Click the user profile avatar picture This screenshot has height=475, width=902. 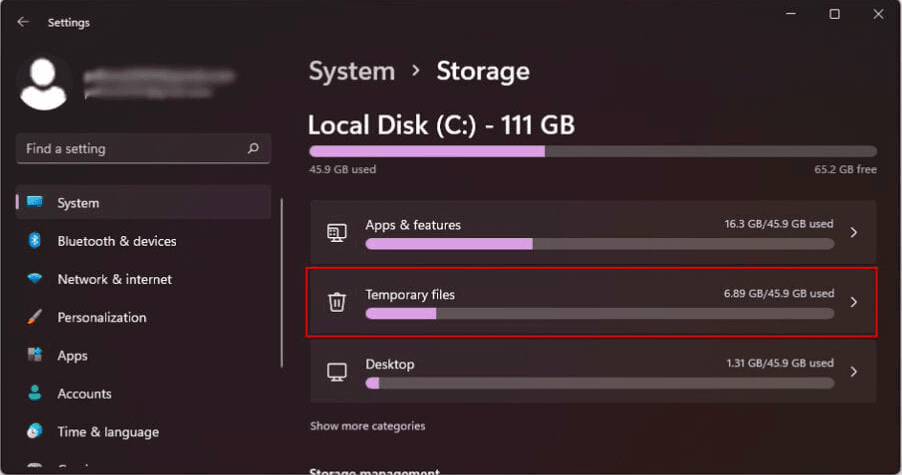click(x=43, y=84)
